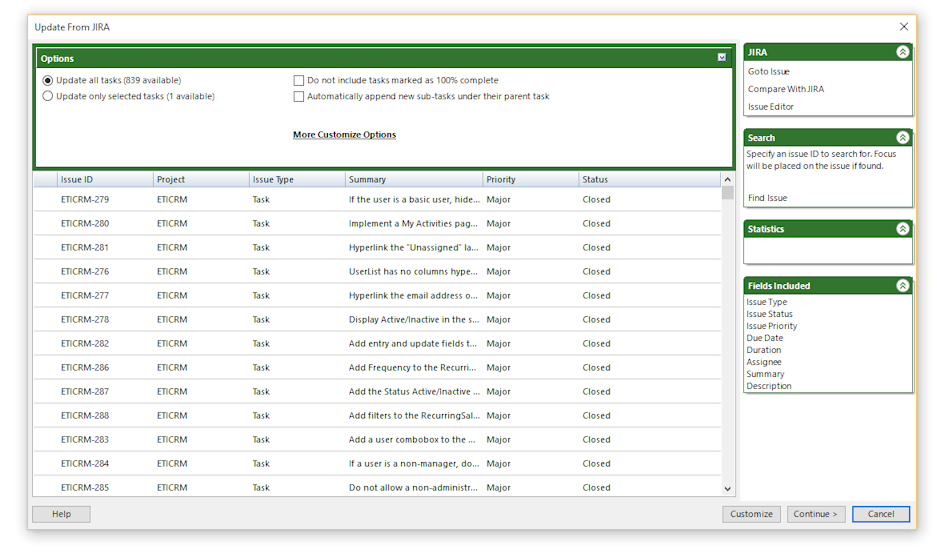Image resolution: width=937 pixels, height=554 pixels.
Task: Sort by Status column header
Action: tap(650, 179)
